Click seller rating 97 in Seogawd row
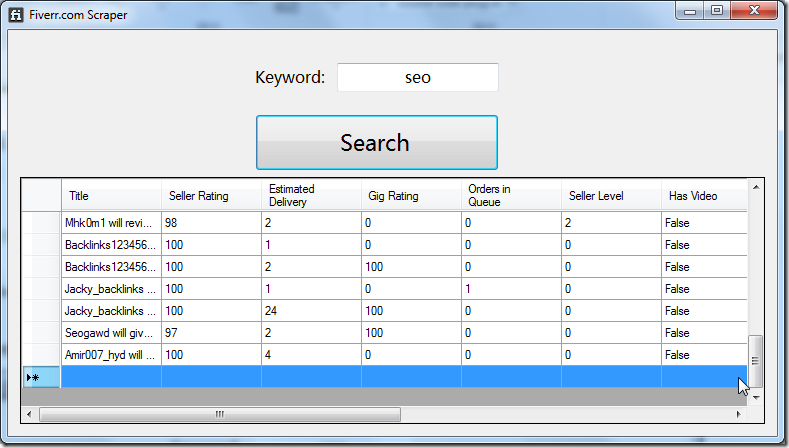789x448 pixels. [x=211, y=333]
